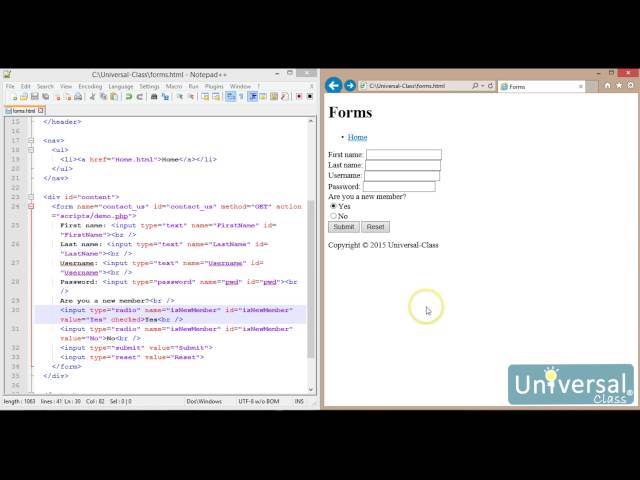
Task: Open browser Home page icon
Action: [x=607, y=85]
